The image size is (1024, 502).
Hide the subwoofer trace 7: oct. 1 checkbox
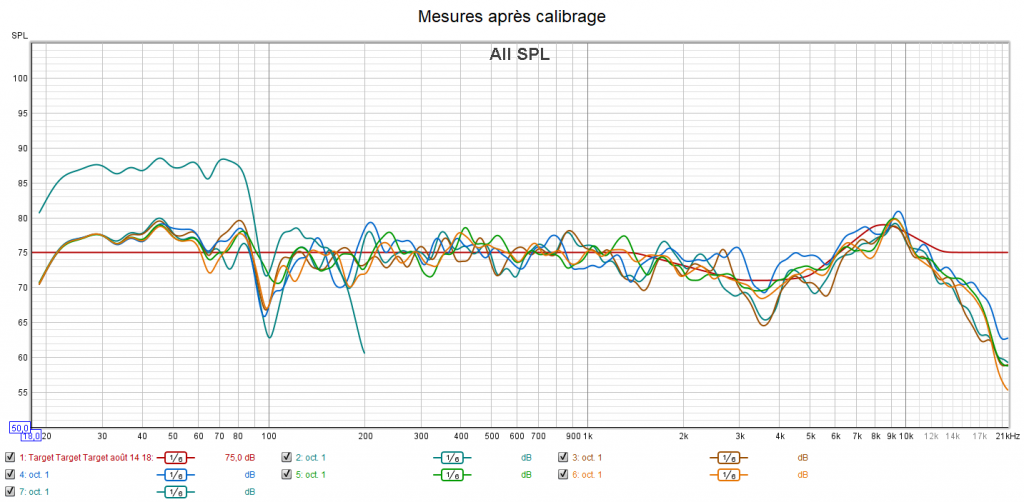click(10, 491)
